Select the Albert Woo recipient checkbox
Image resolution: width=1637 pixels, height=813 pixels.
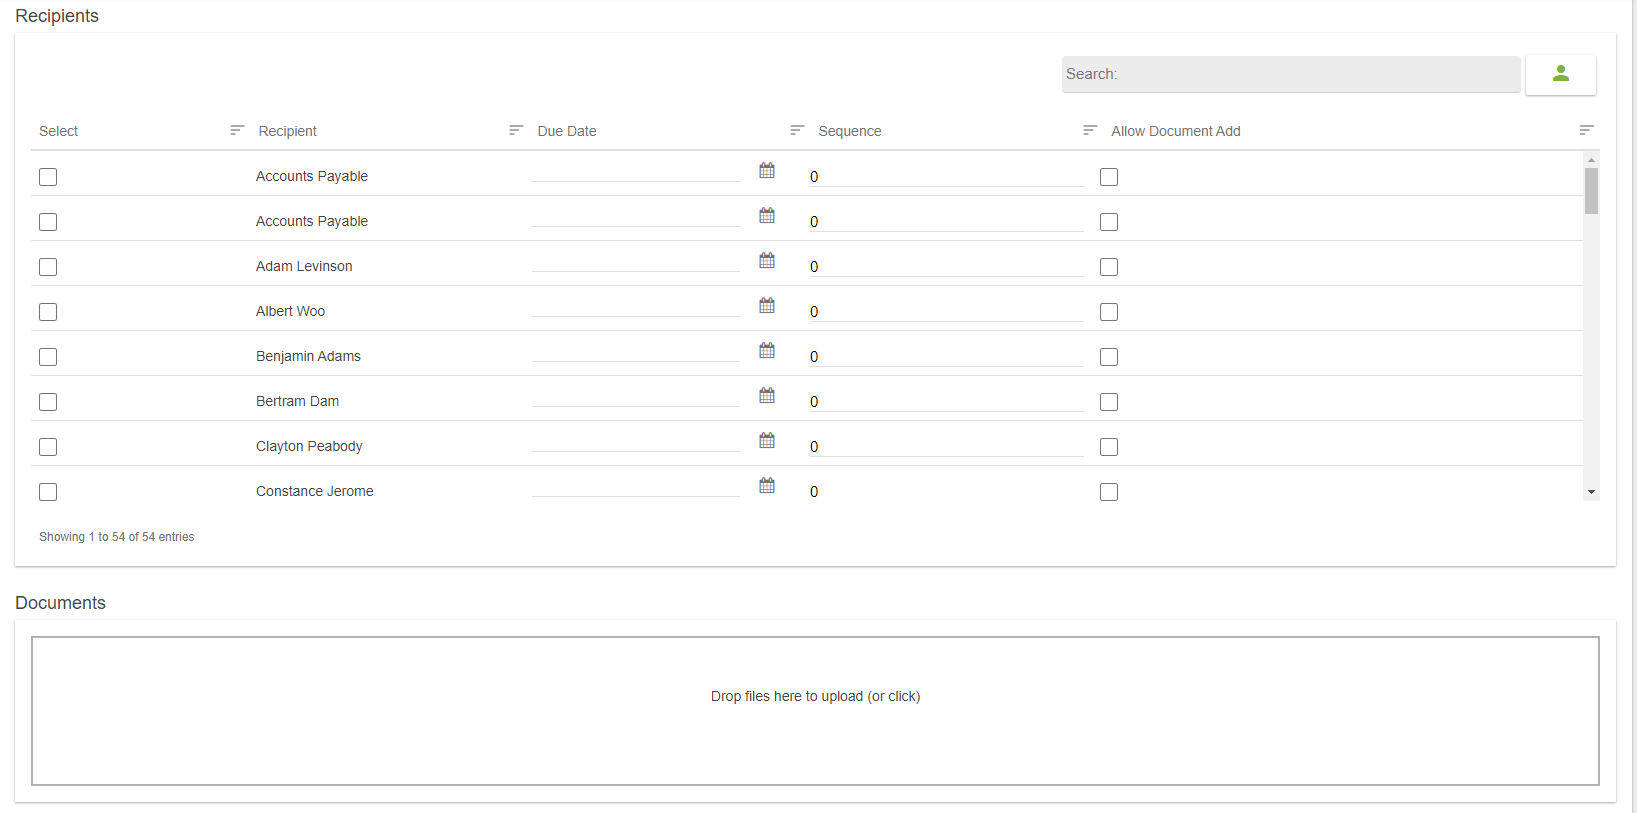(48, 312)
